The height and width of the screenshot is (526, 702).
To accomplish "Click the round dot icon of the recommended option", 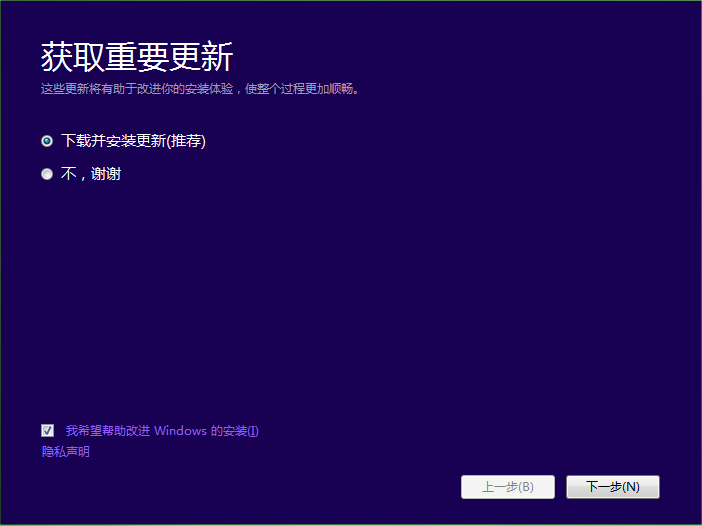I will [x=47, y=141].
